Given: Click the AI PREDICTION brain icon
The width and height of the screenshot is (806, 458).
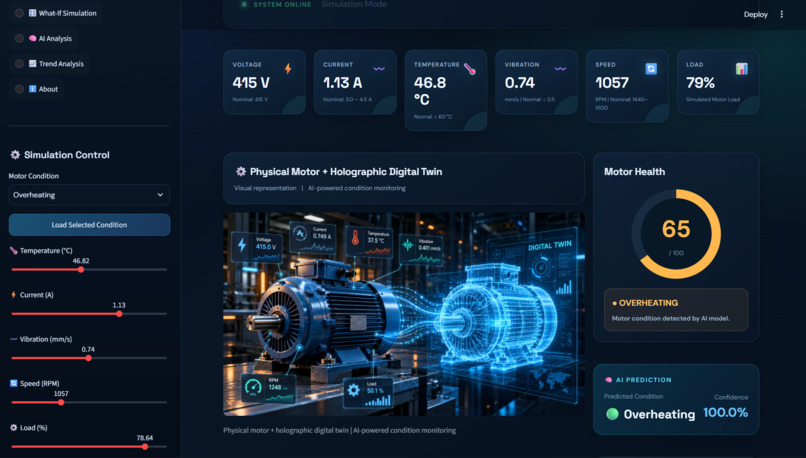Looking at the screenshot, I should click(609, 380).
